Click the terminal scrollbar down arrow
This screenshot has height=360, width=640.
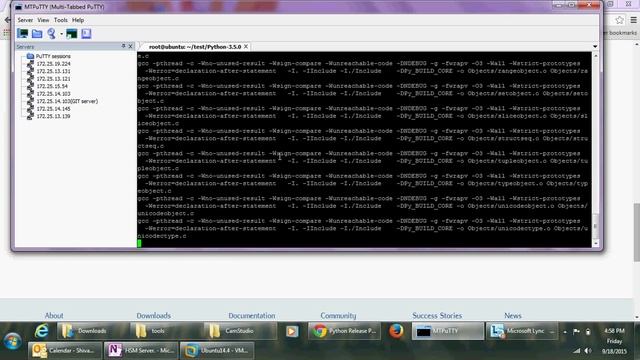point(596,243)
